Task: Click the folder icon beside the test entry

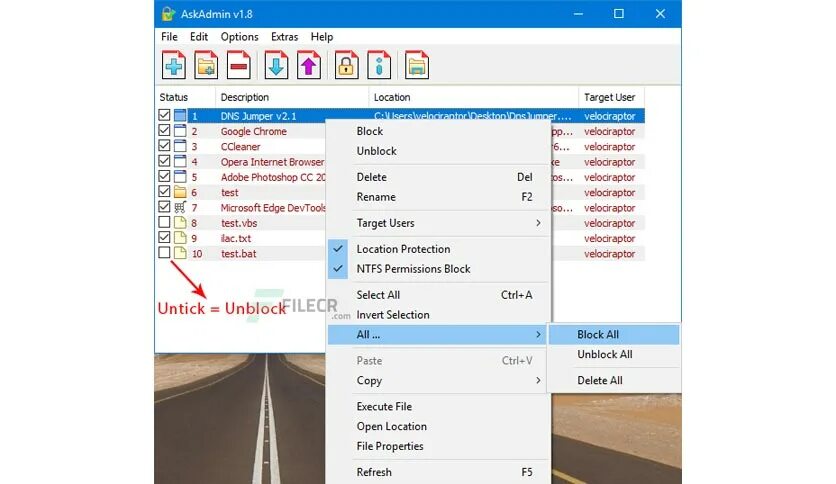Action: 180,192
